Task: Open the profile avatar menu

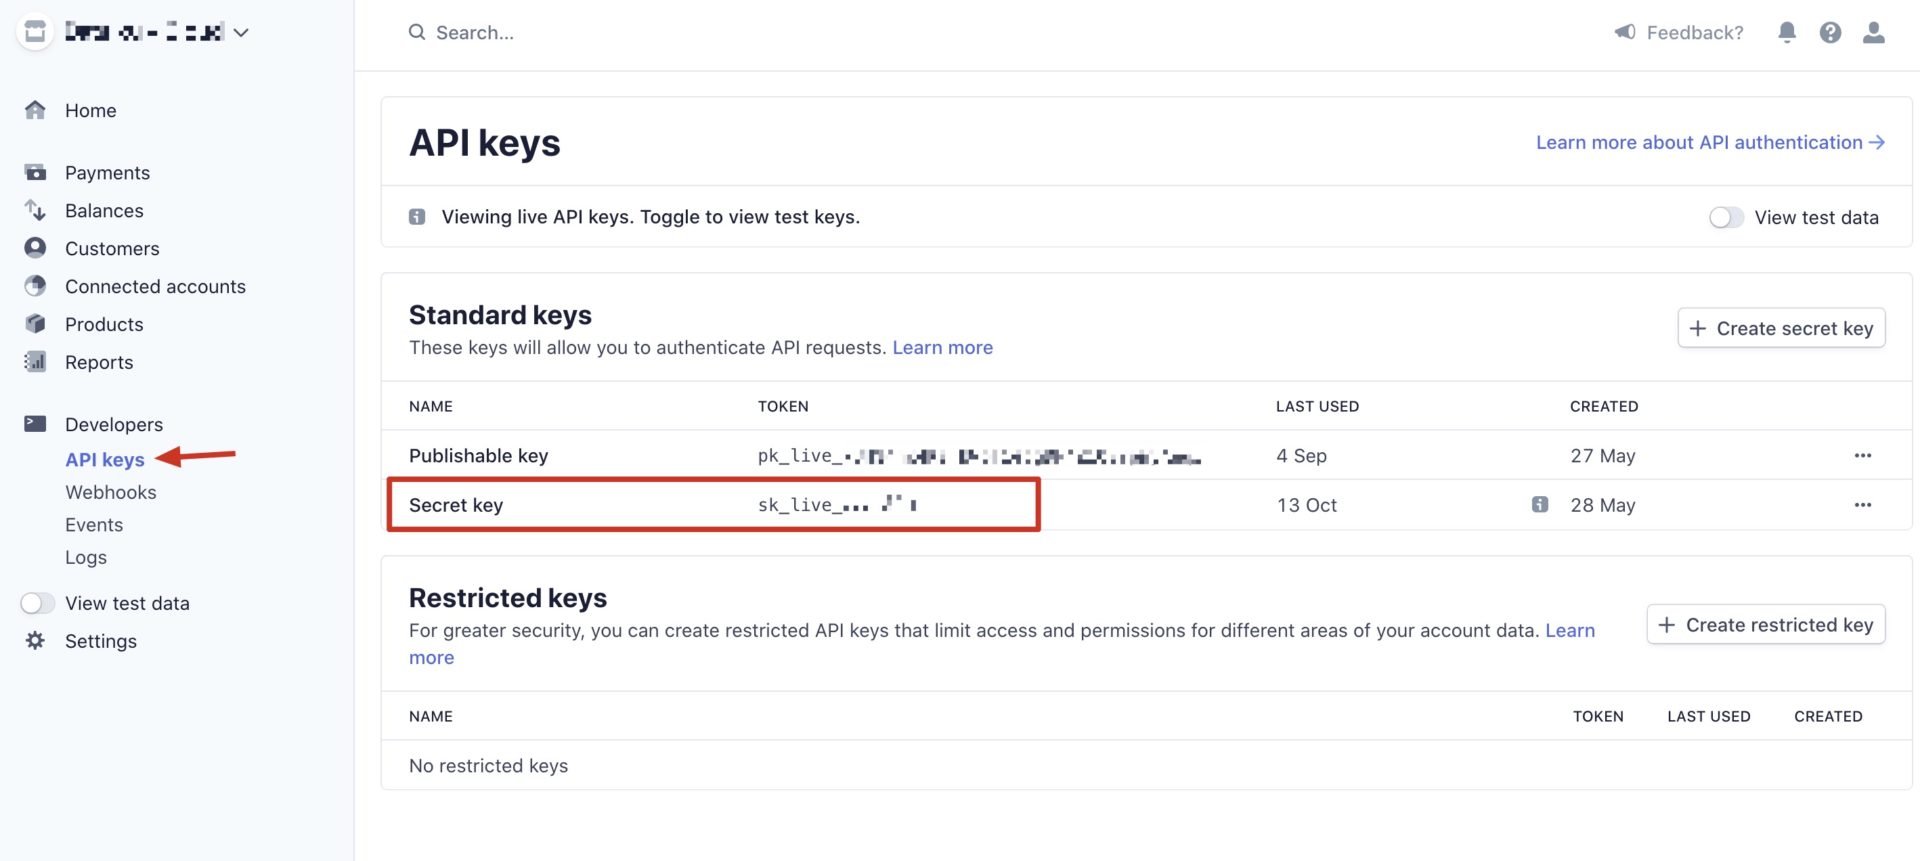Action: tap(1875, 32)
